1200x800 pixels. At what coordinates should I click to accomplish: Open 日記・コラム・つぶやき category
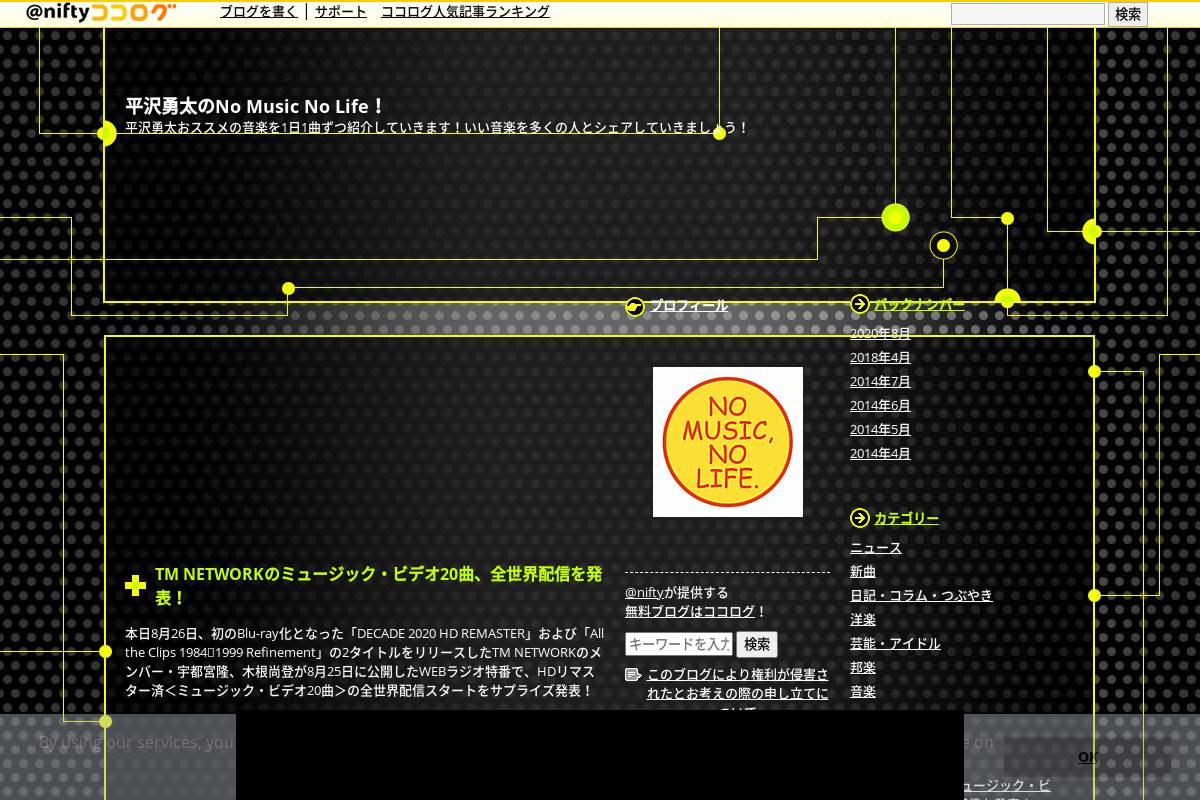[922, 595]
